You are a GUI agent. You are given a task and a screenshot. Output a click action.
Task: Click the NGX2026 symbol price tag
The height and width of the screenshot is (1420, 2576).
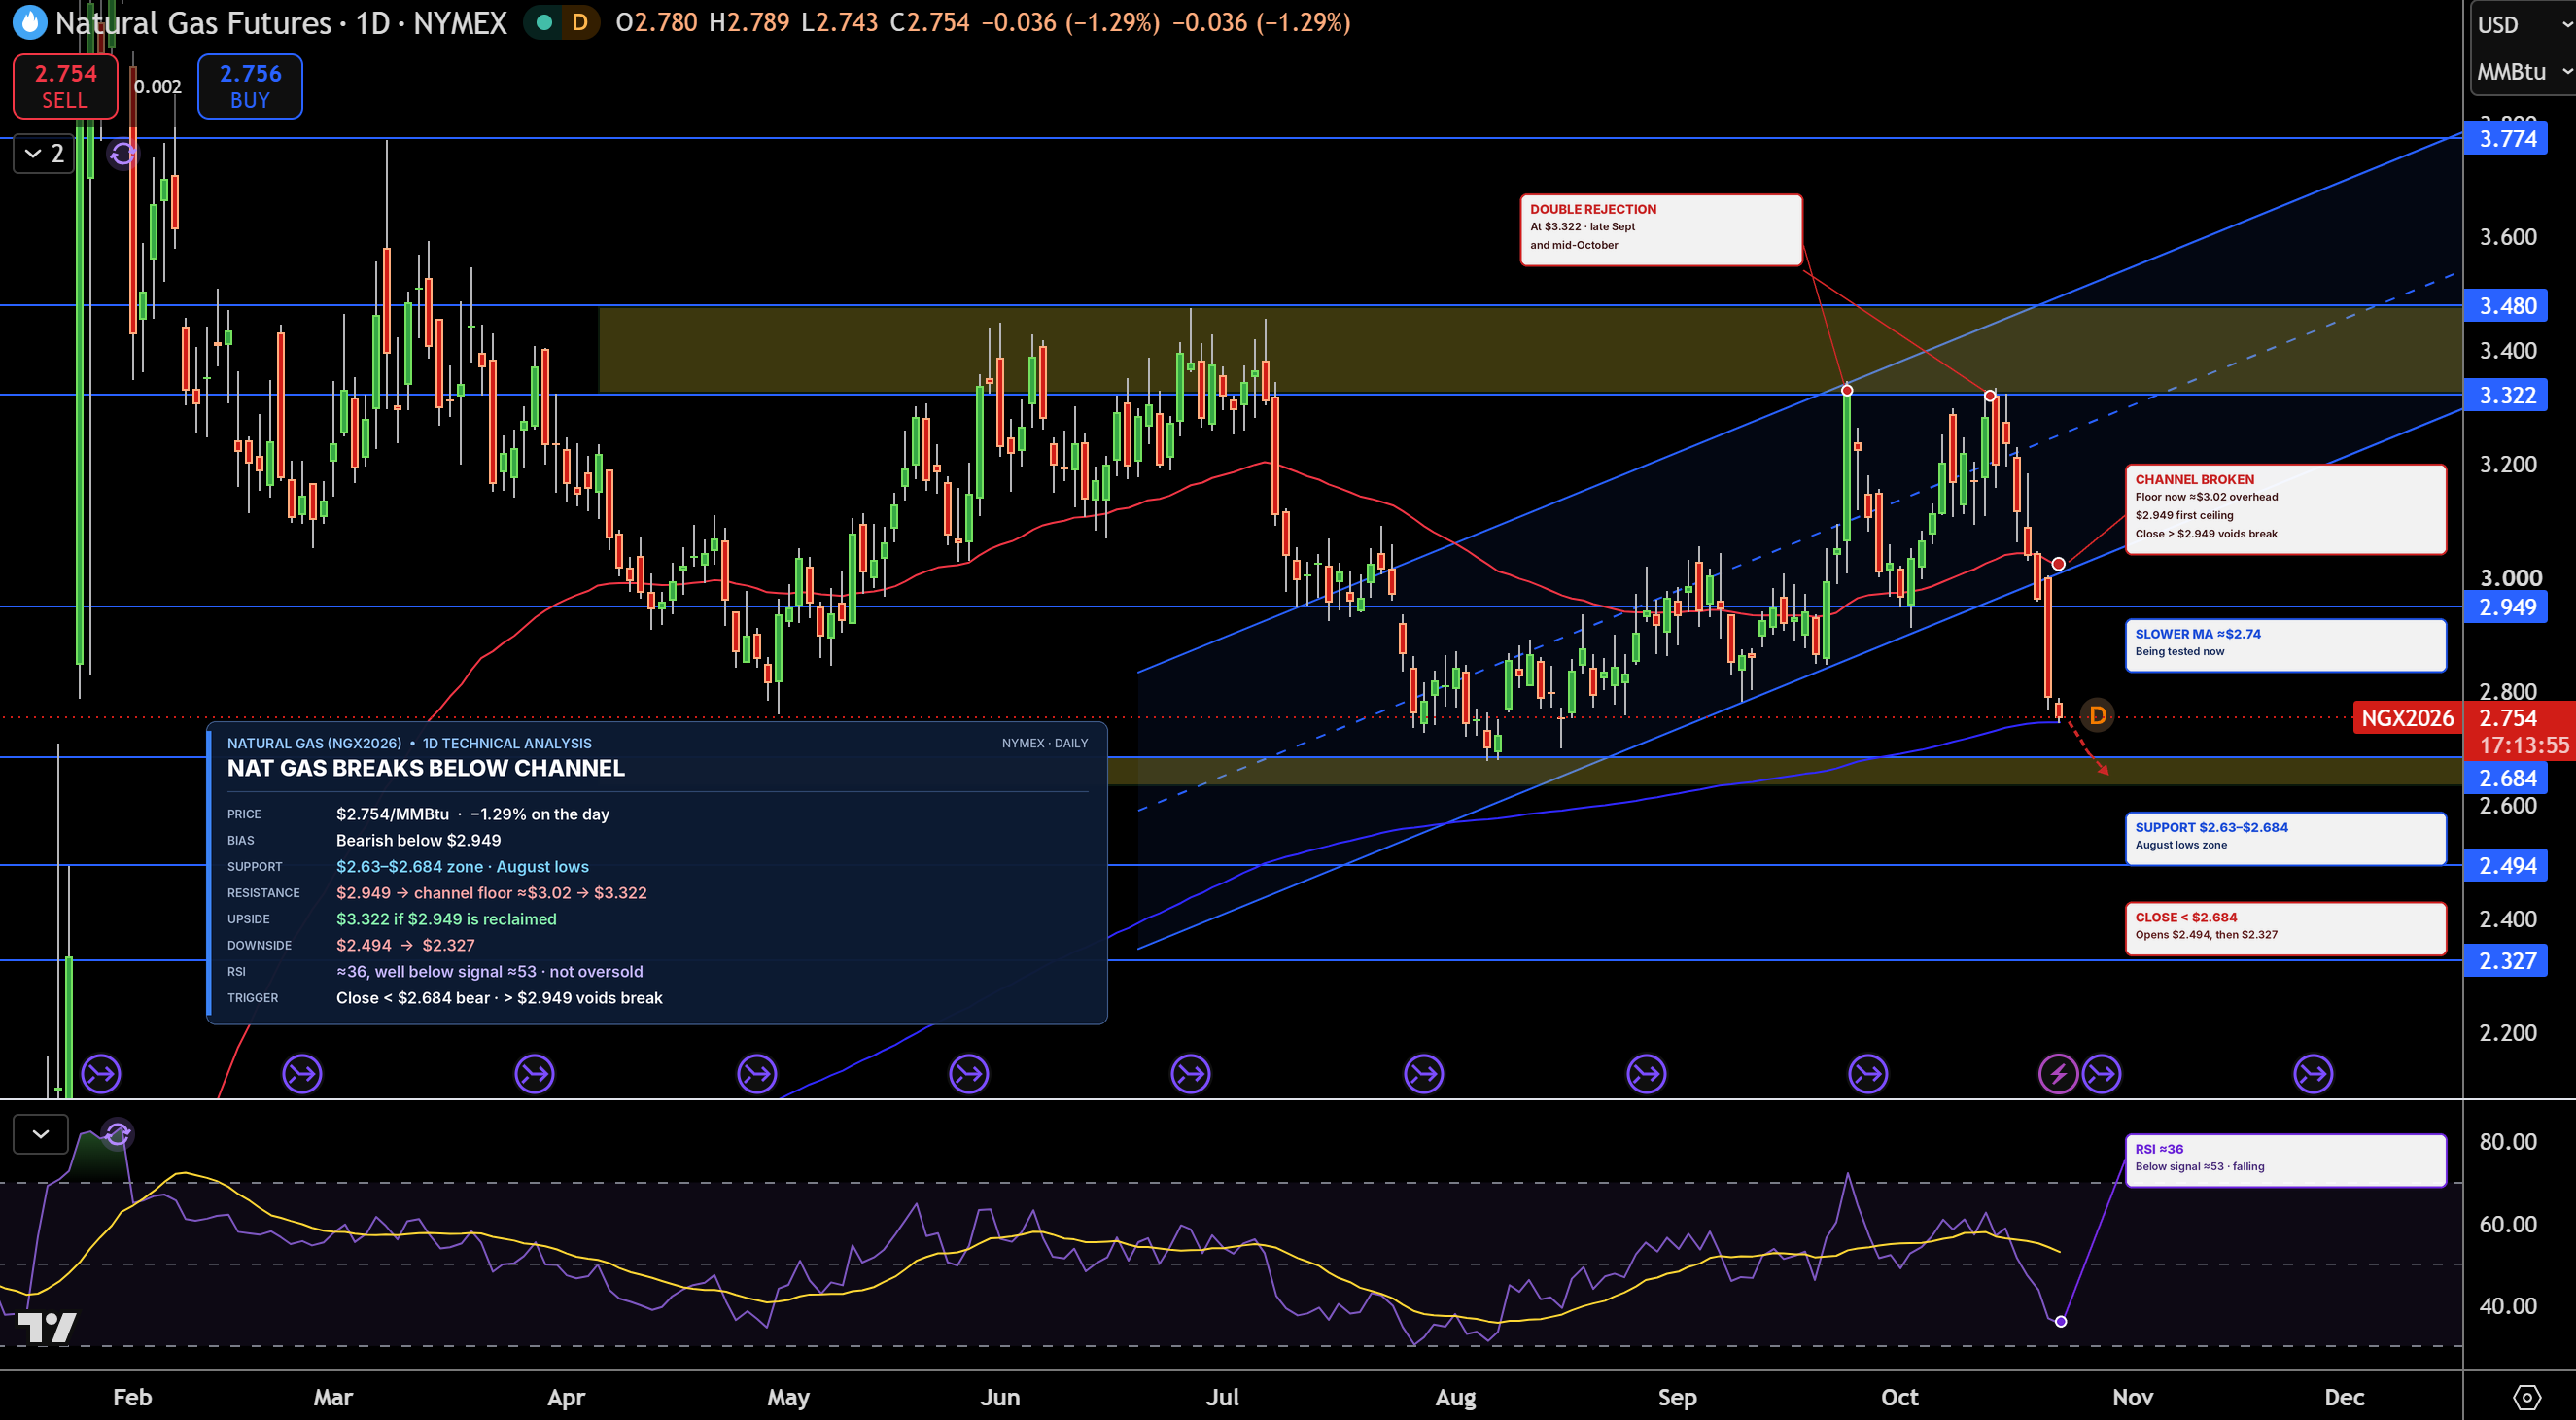tap(2407, 717)
